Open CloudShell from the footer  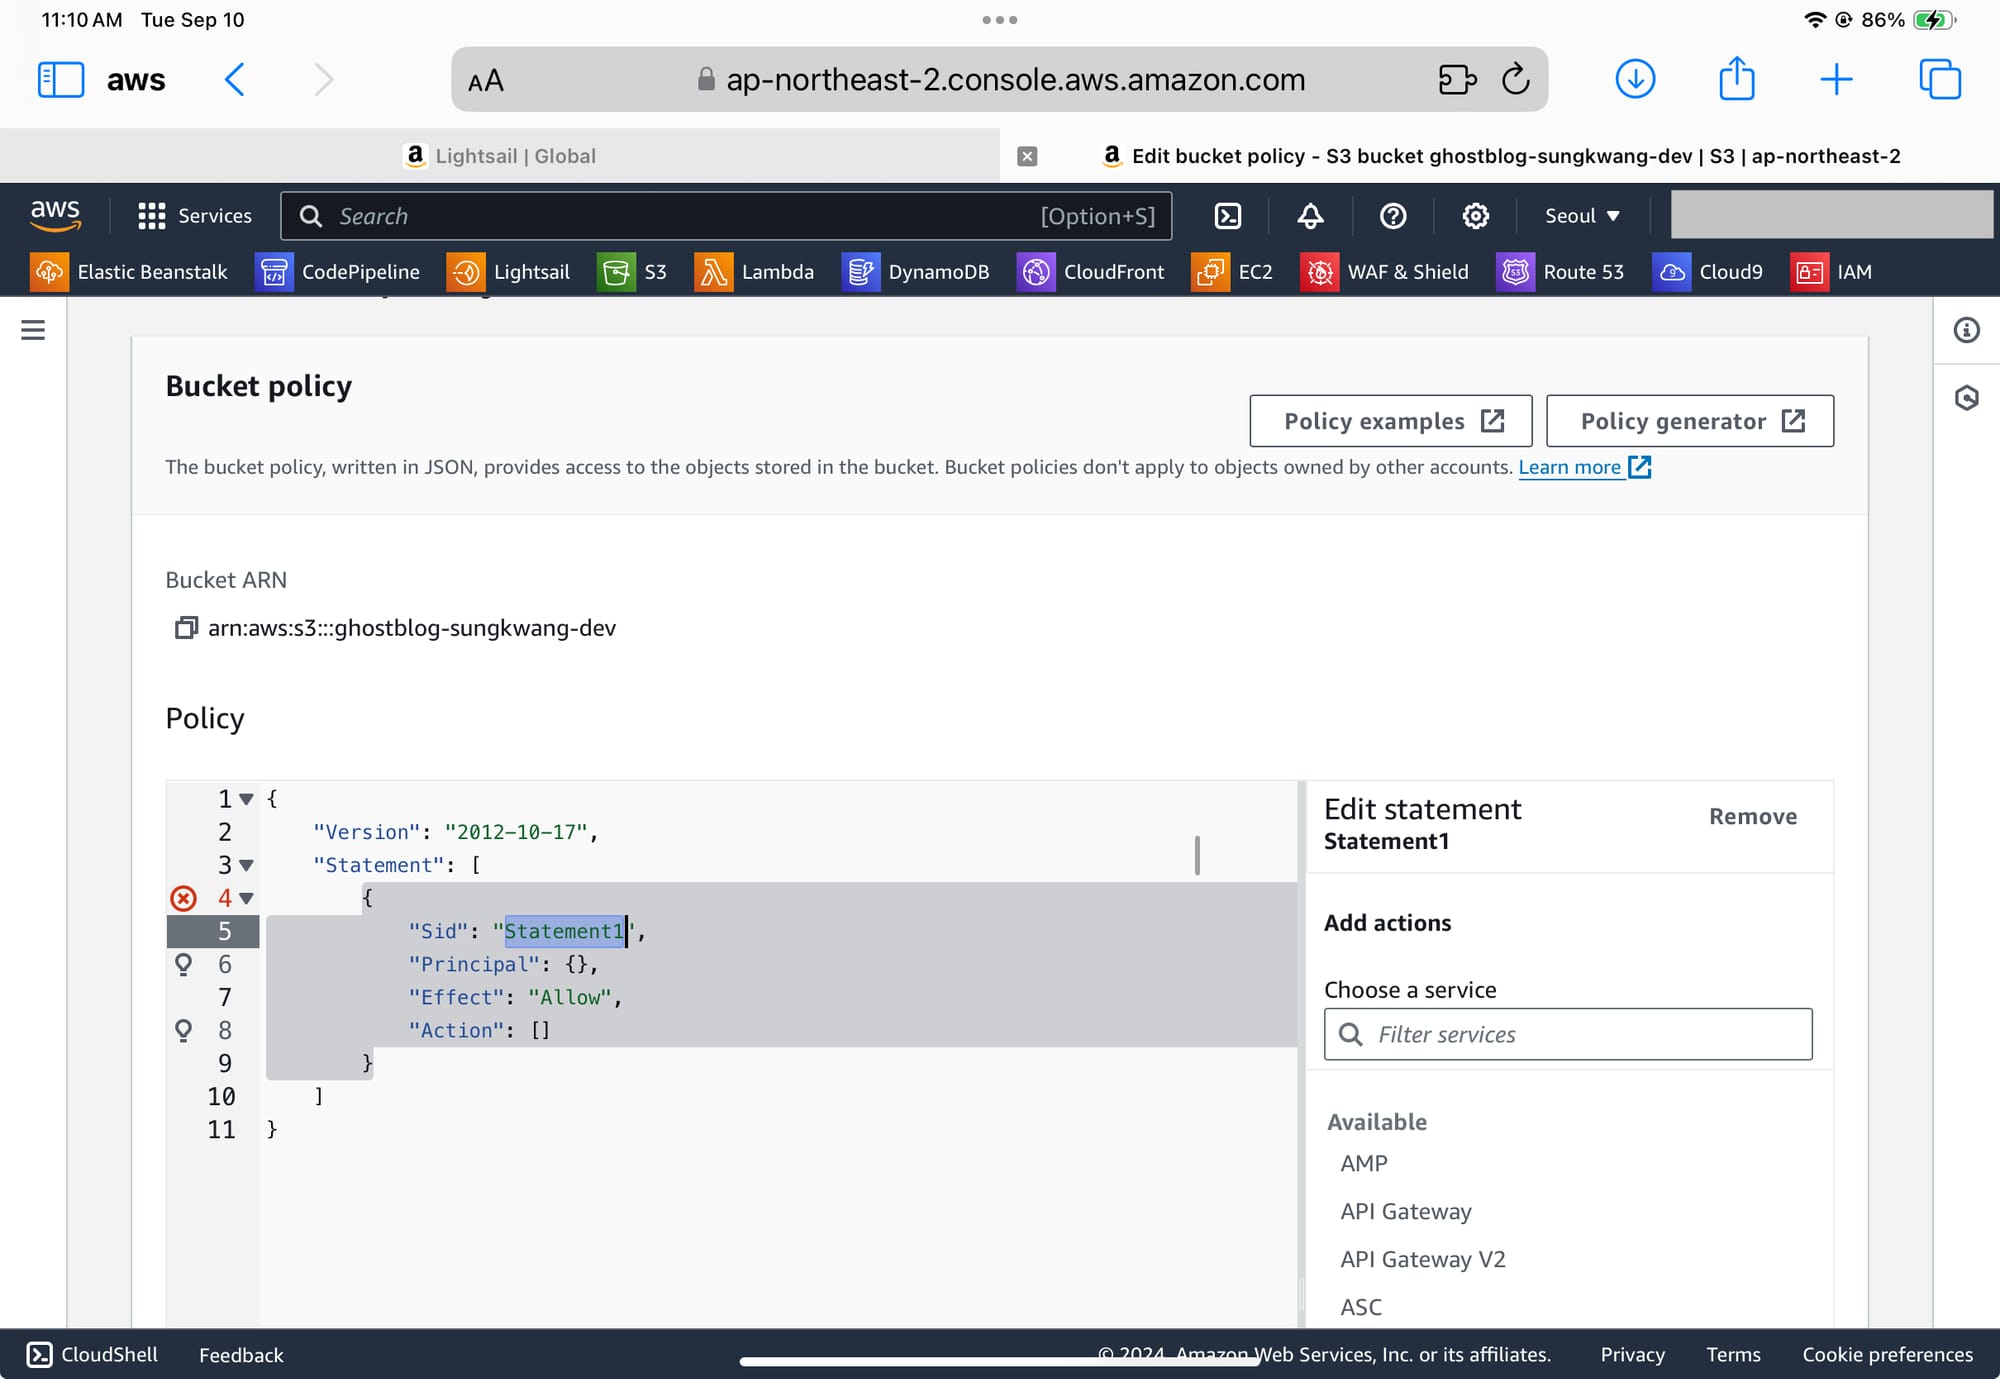[x=92, y=1354]
